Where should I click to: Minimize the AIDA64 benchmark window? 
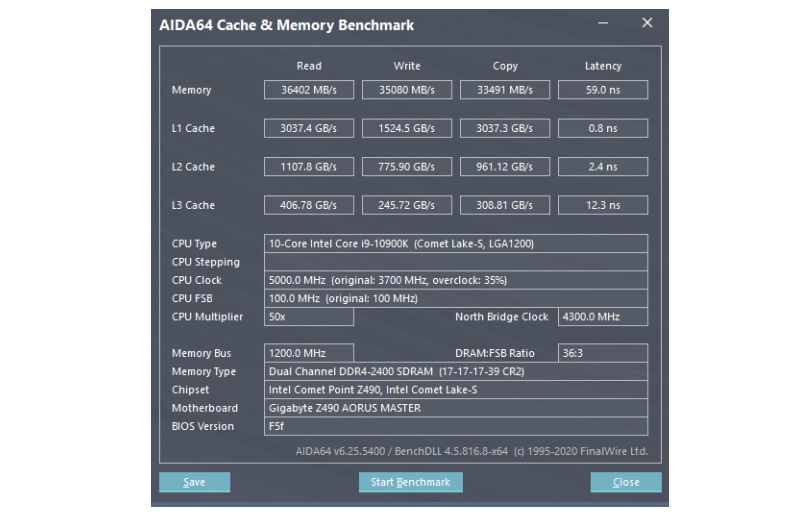coord(603,23)
